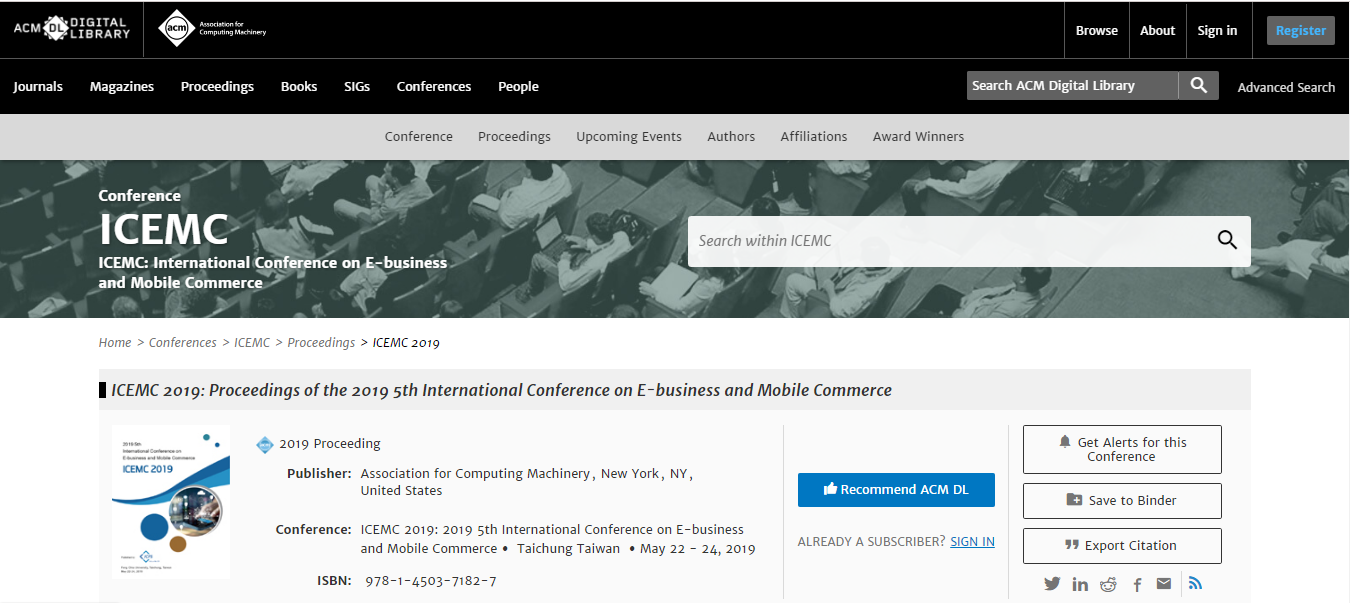Share the proceedings on Facebook

(1137, 584)
